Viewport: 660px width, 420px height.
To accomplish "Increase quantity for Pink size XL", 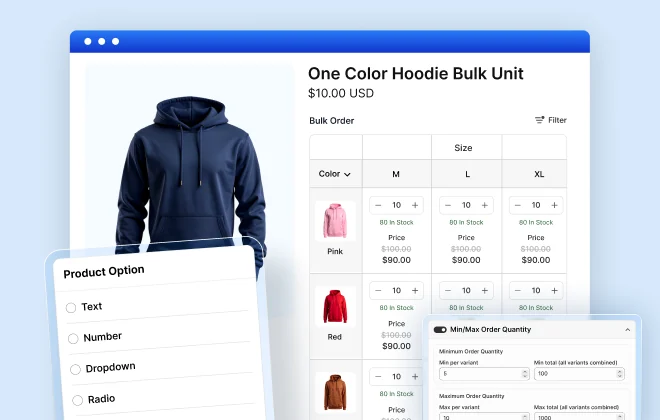I will 554,205.
